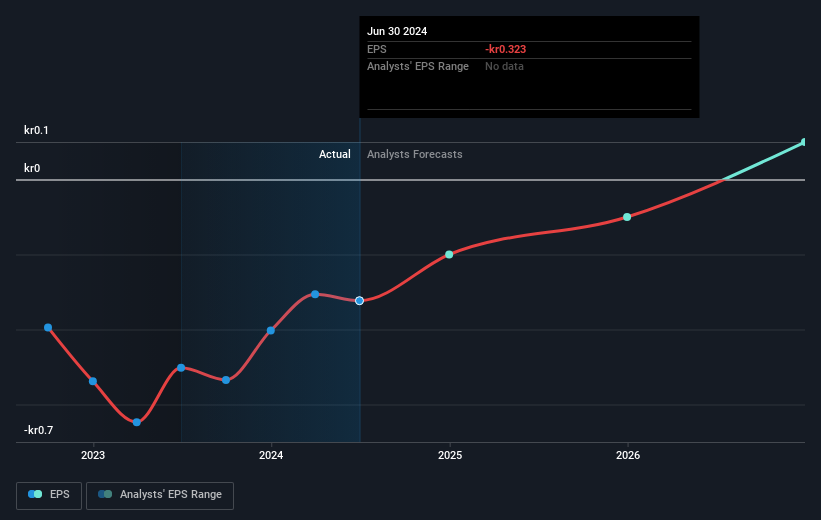
Task: Click the "Analysts Forecasts" label
Action: 415,154
